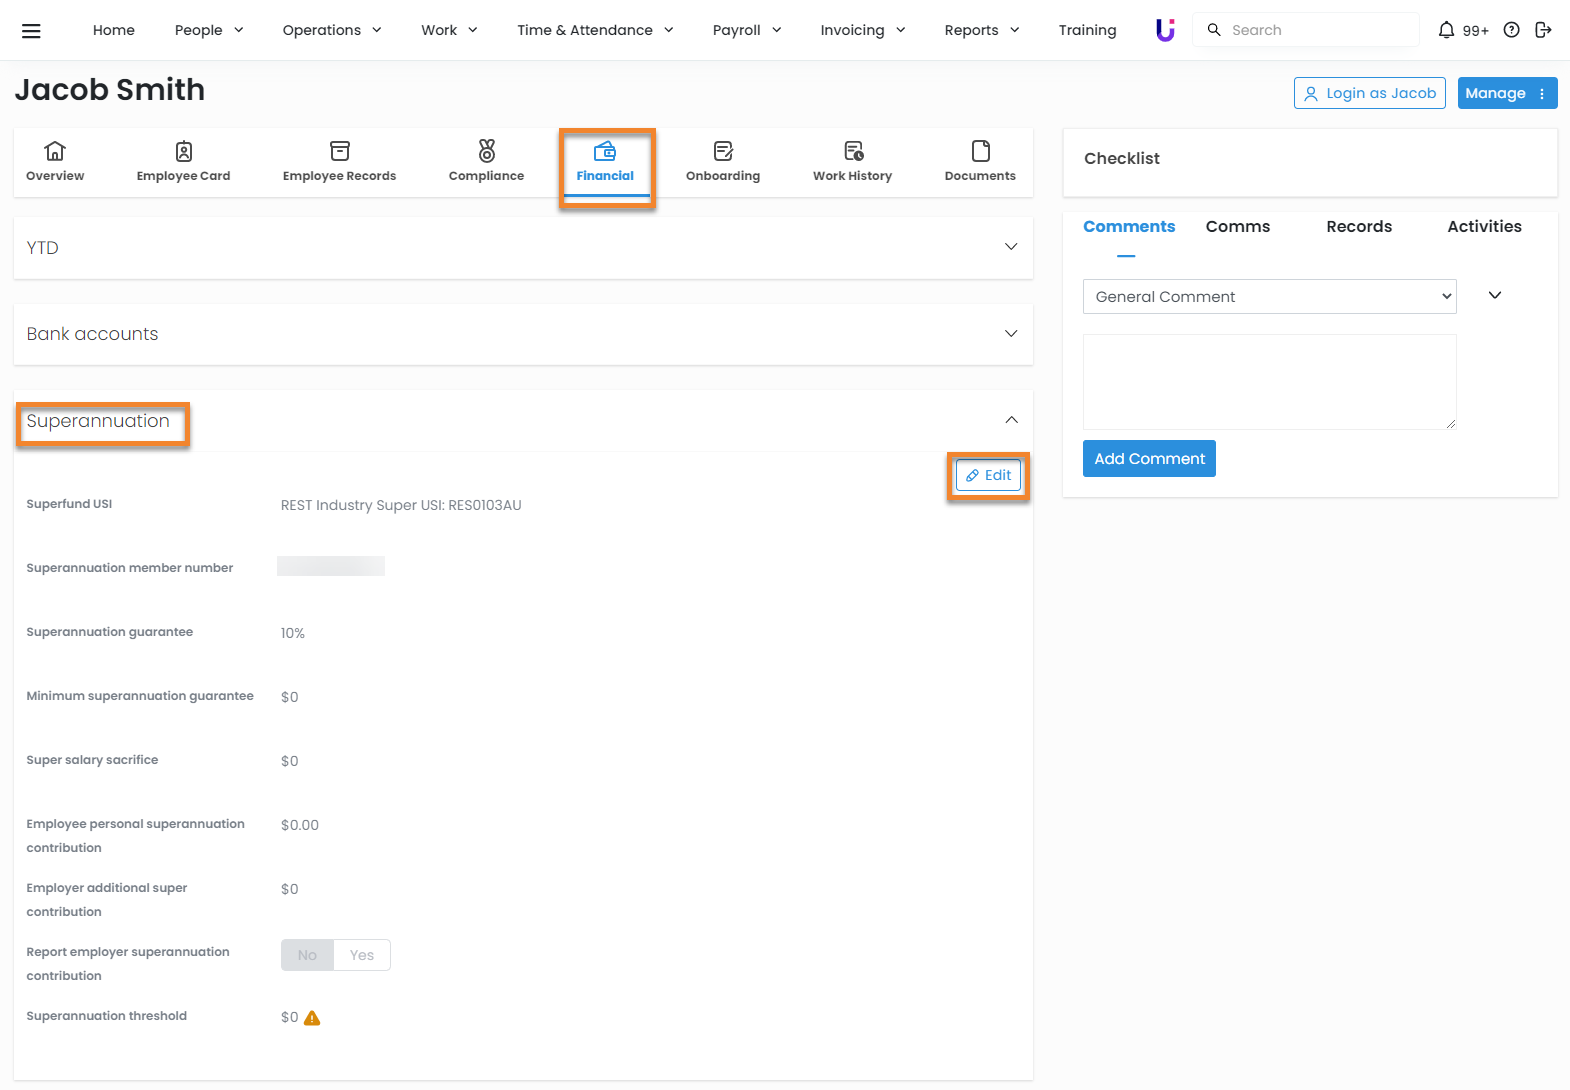1570x1090 pixels.
Task: Click the notifications bell icon
Action: [x=1446, y=30]
